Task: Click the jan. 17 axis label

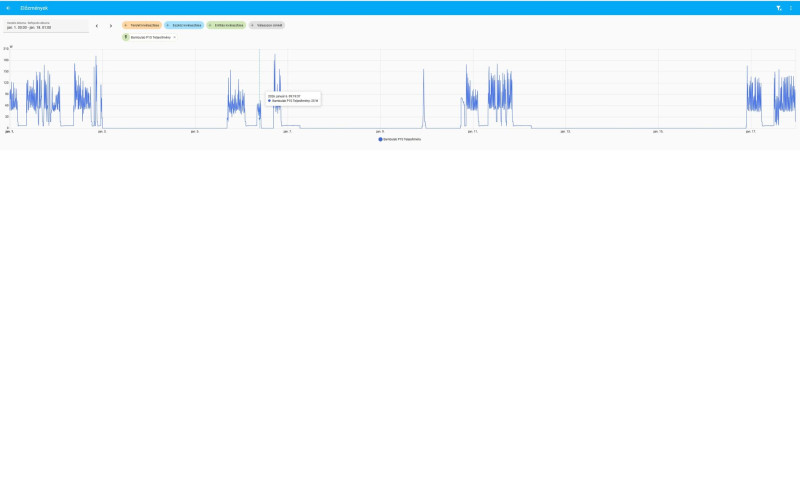Action: (750, 132)
